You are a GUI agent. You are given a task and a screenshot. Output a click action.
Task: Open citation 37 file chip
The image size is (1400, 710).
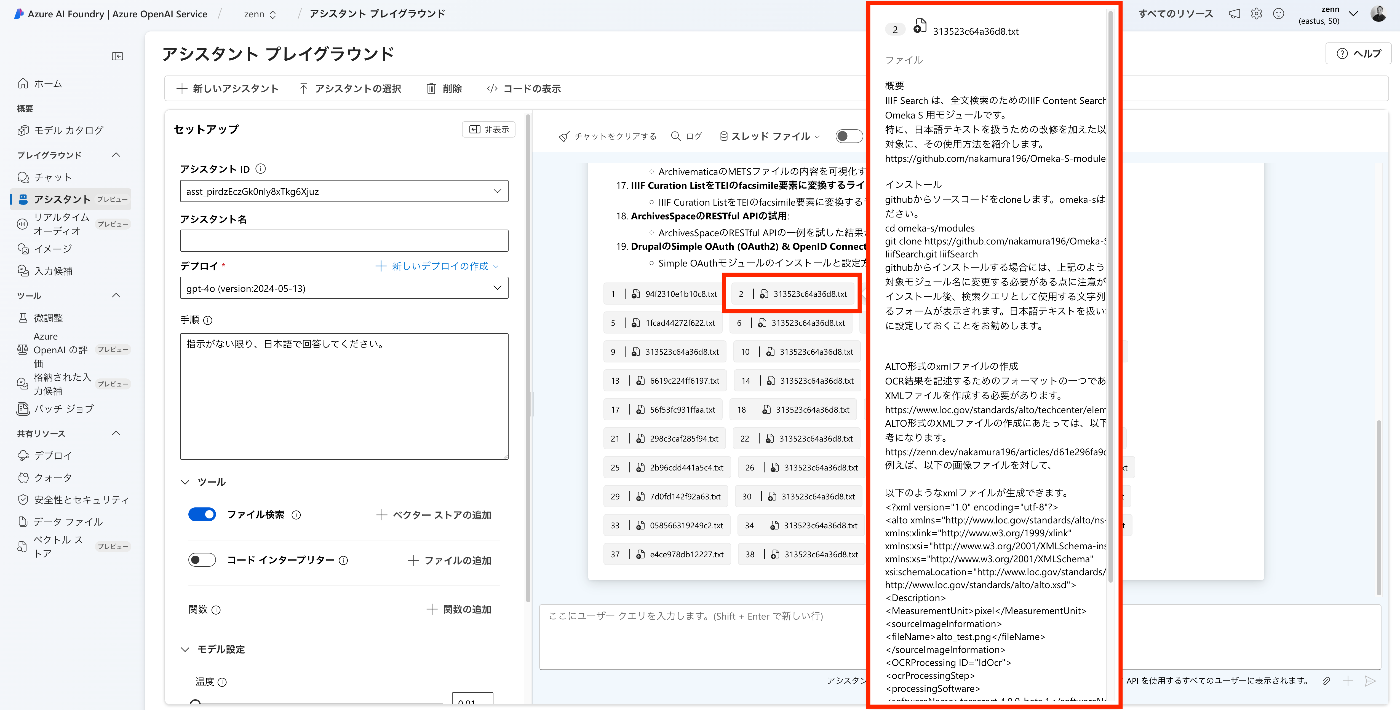[666, 554]
